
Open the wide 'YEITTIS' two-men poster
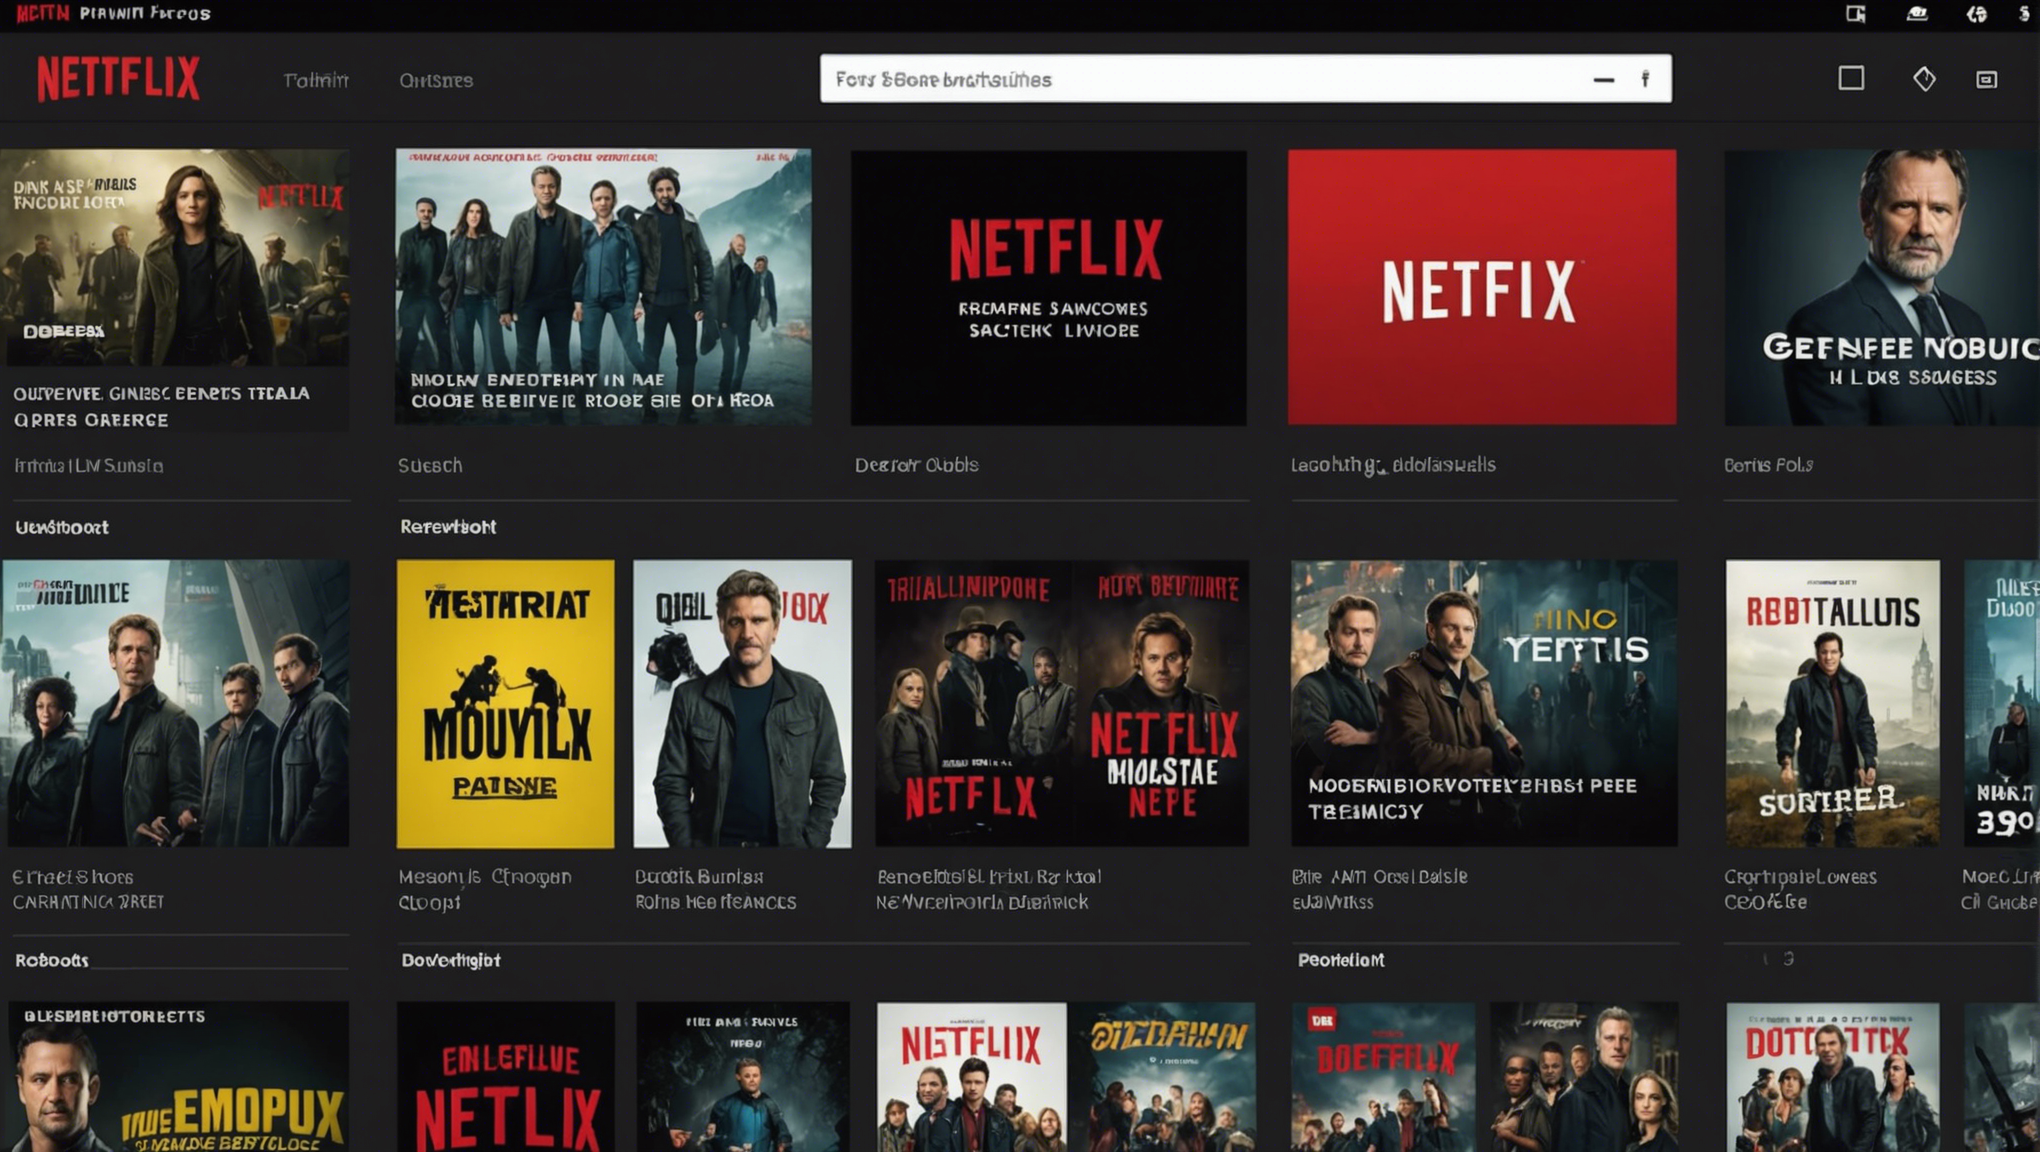click(x=1484, y=703)
